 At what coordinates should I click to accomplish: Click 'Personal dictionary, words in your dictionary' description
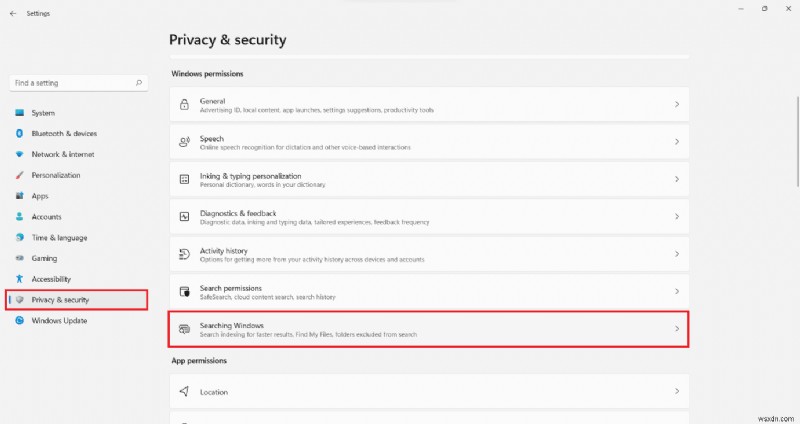click(x=262, y=185)
